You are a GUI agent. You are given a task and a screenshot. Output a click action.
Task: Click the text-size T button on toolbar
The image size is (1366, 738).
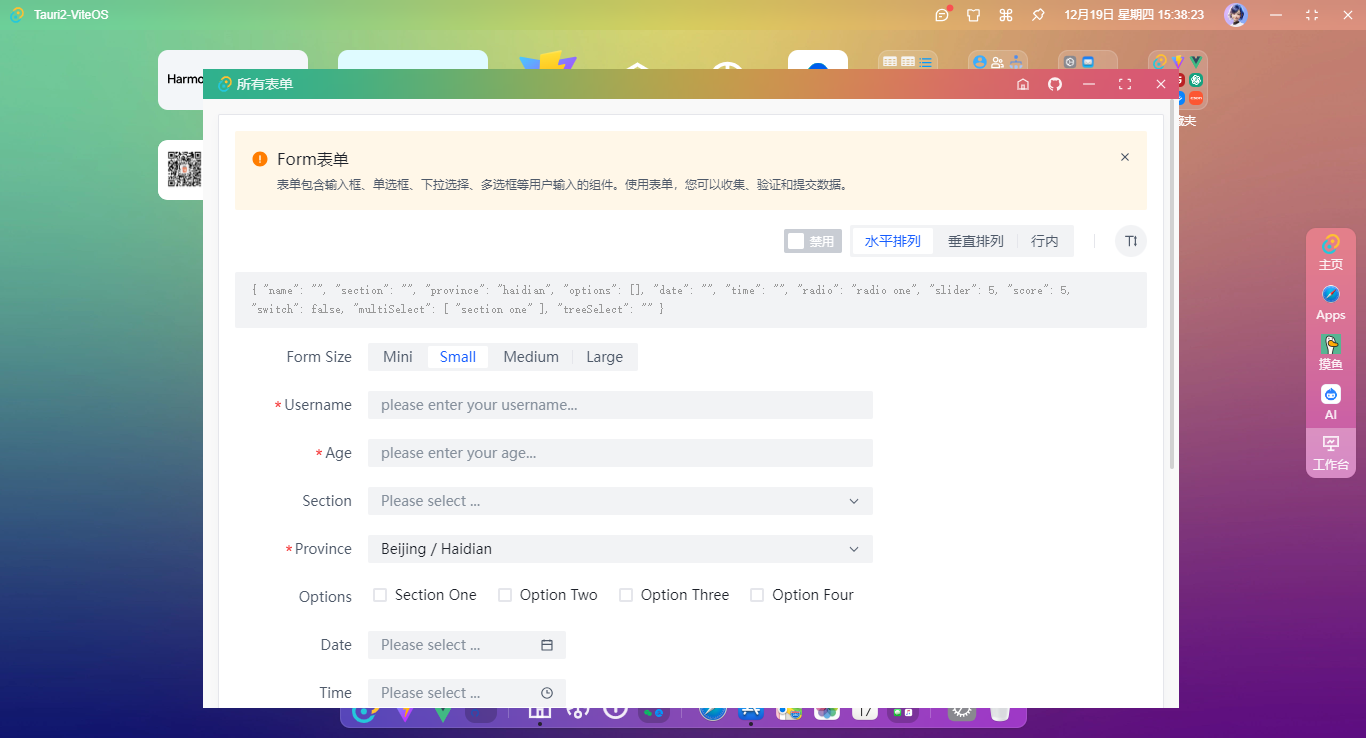click(1131, 241)
